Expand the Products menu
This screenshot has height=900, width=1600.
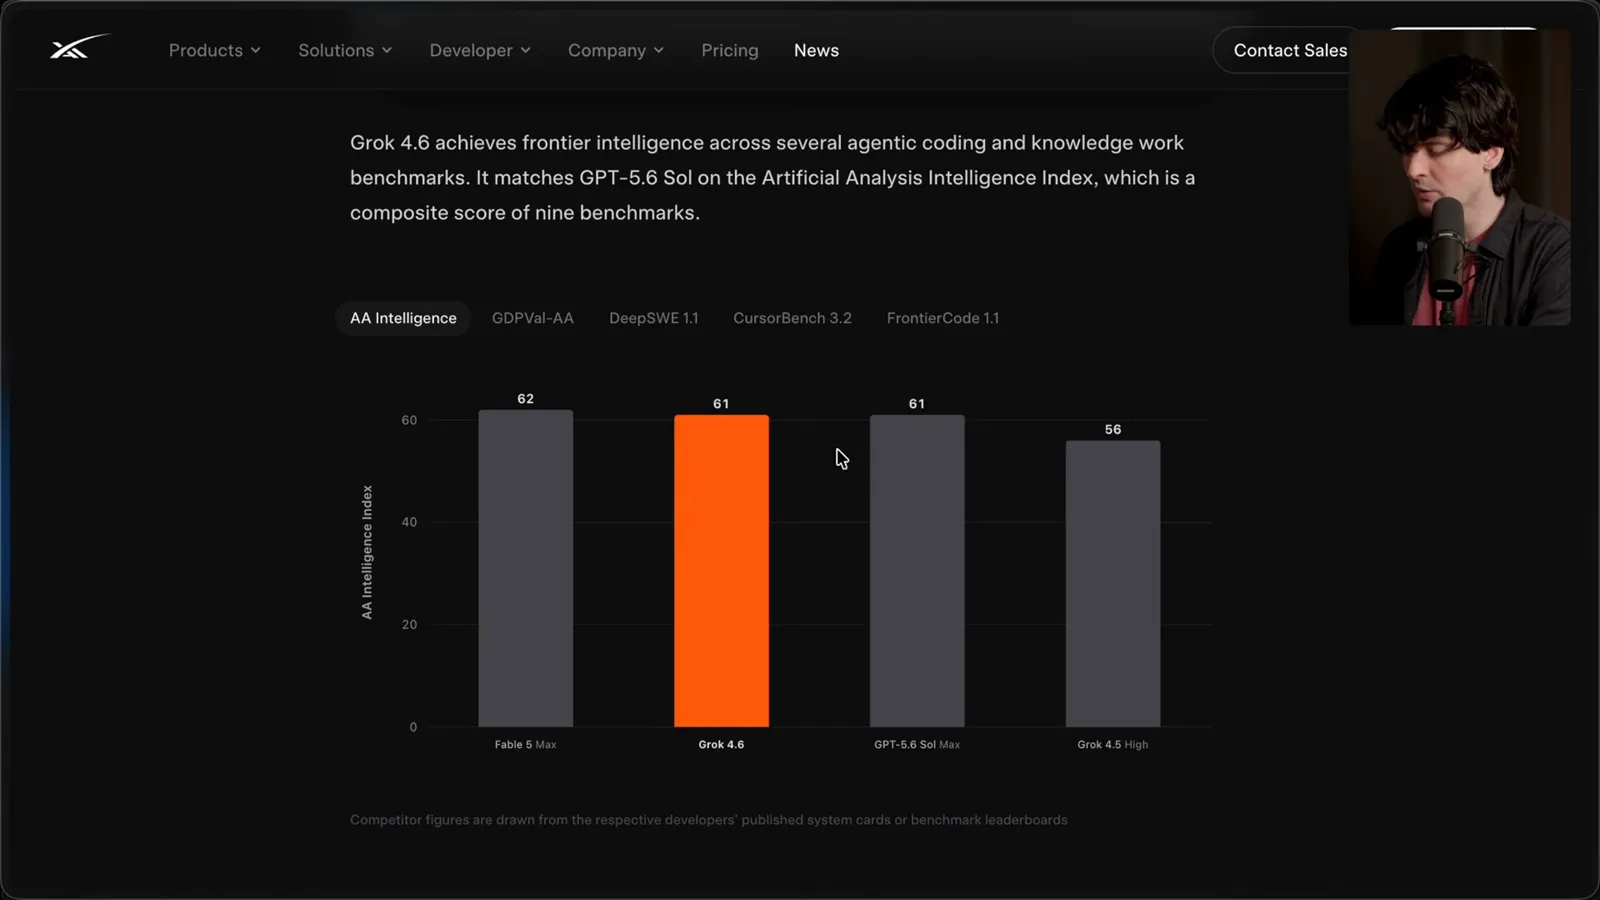coord(215,50)
